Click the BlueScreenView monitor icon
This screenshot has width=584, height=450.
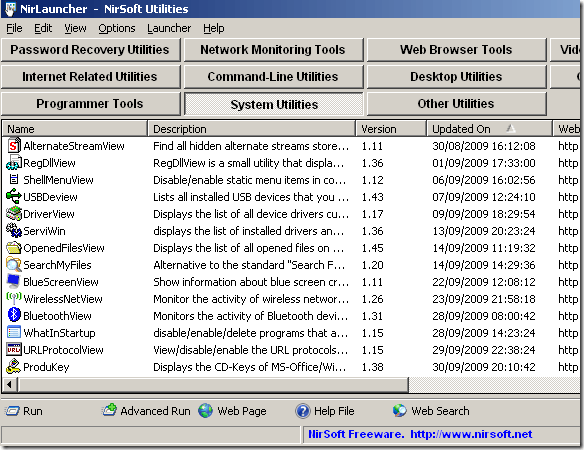14,282
